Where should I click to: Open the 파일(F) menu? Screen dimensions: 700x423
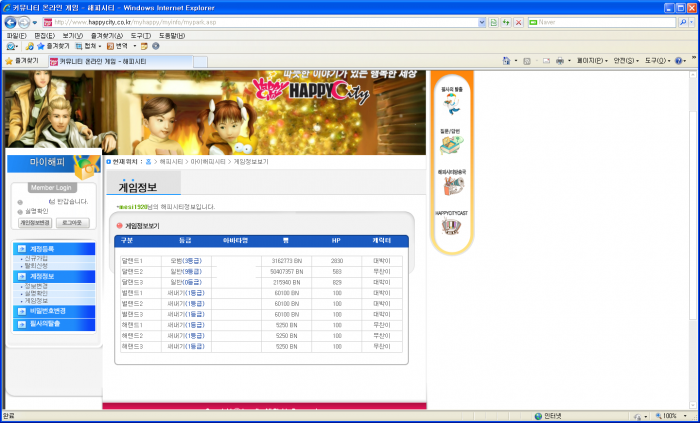point(16,35)
